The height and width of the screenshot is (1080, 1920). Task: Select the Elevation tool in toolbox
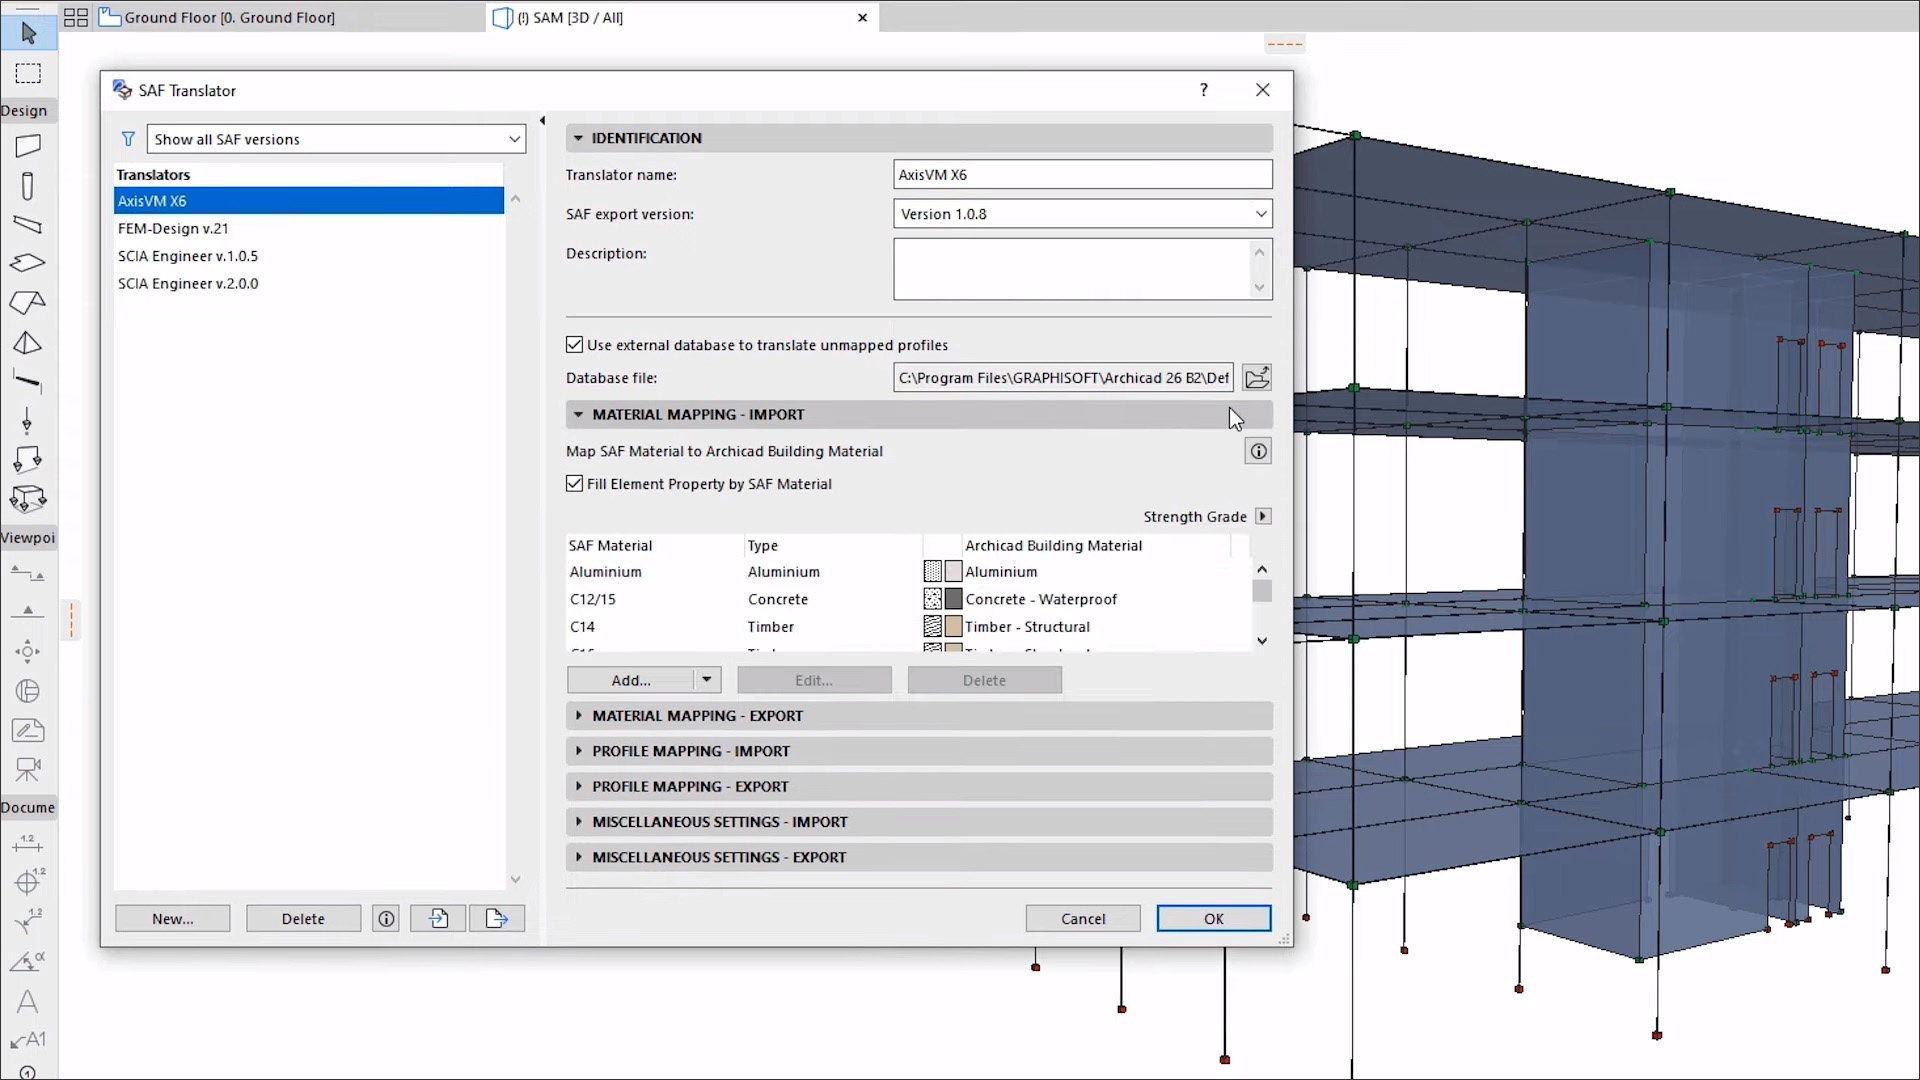coord(28,611)
